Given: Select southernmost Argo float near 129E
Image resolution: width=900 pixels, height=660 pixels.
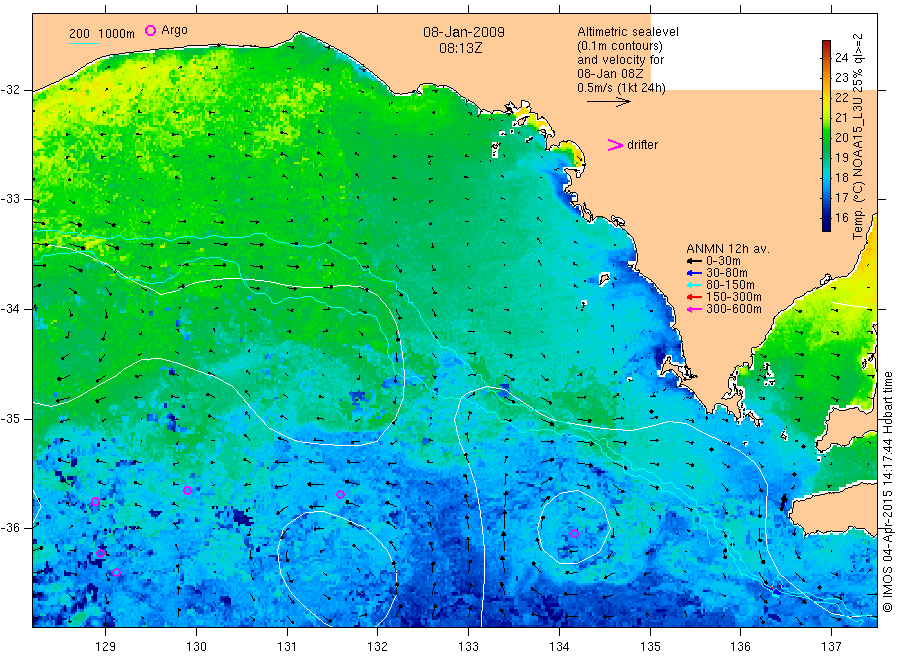Looking at the screenshot, I should (x=117, y=572).
